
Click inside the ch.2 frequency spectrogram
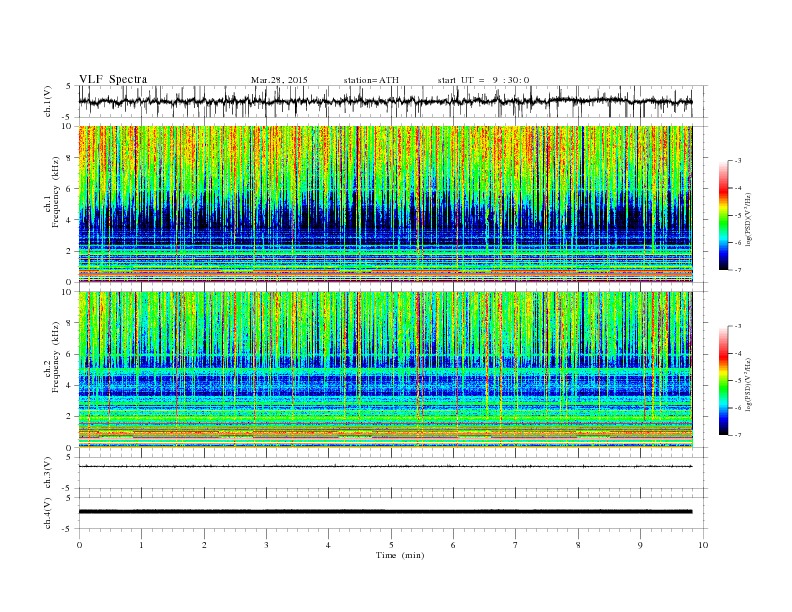point(385,370)
